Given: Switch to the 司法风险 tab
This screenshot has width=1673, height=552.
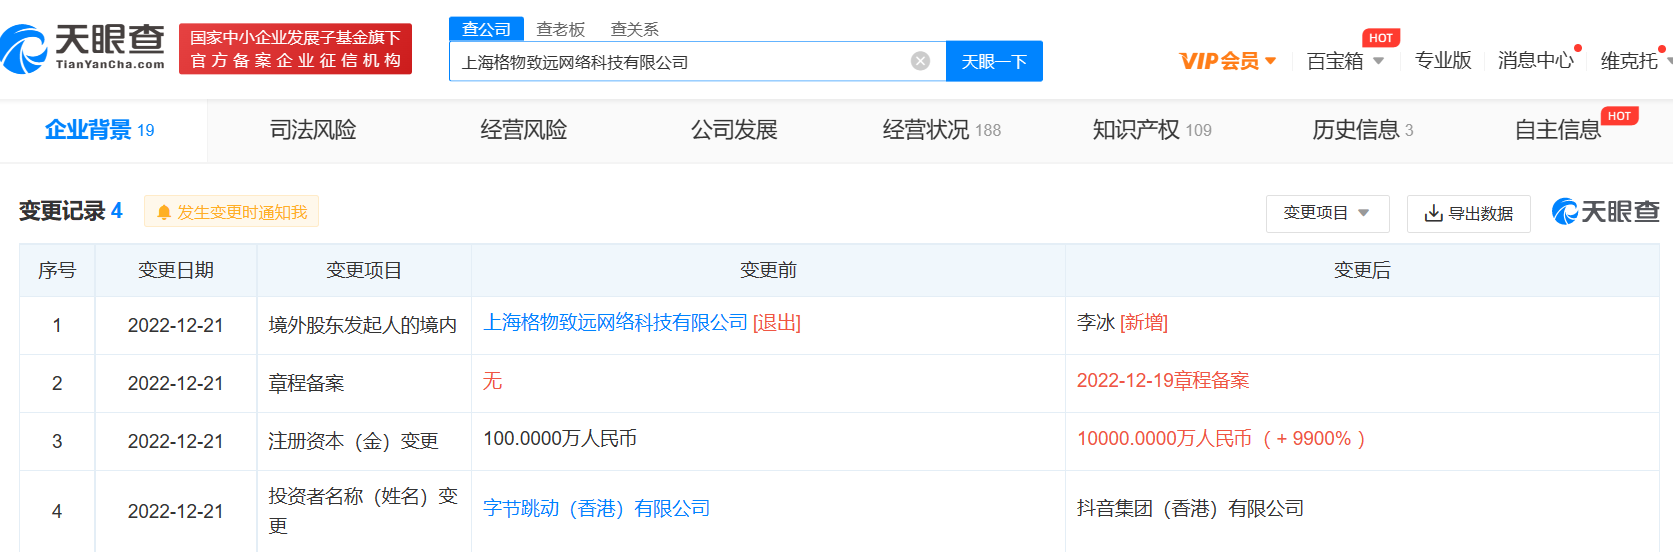Looking at the screenshot, I should tap(313, 130).
